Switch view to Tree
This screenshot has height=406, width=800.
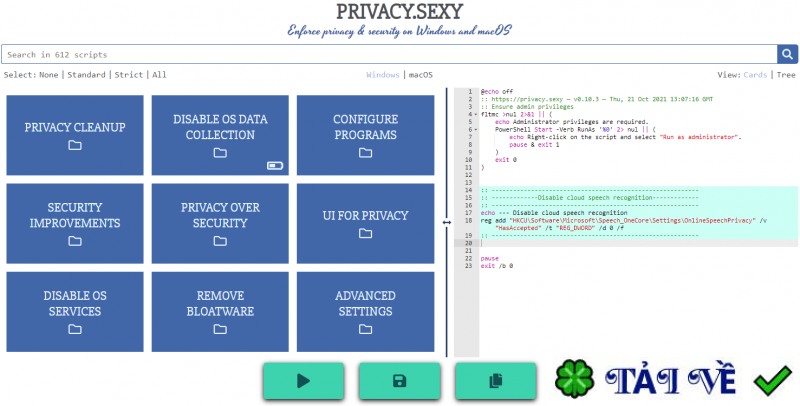[786, 75]
